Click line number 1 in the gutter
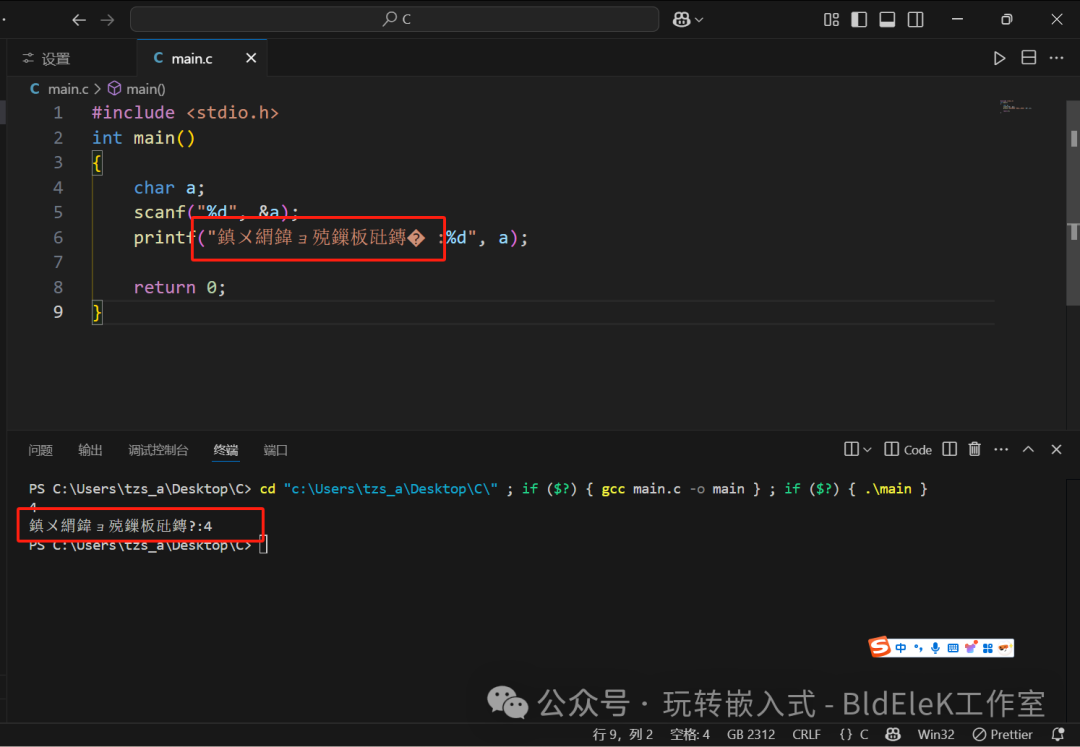Image resolution: width=1080 pixels, height=747 pixels. click(x=58, y=113)
